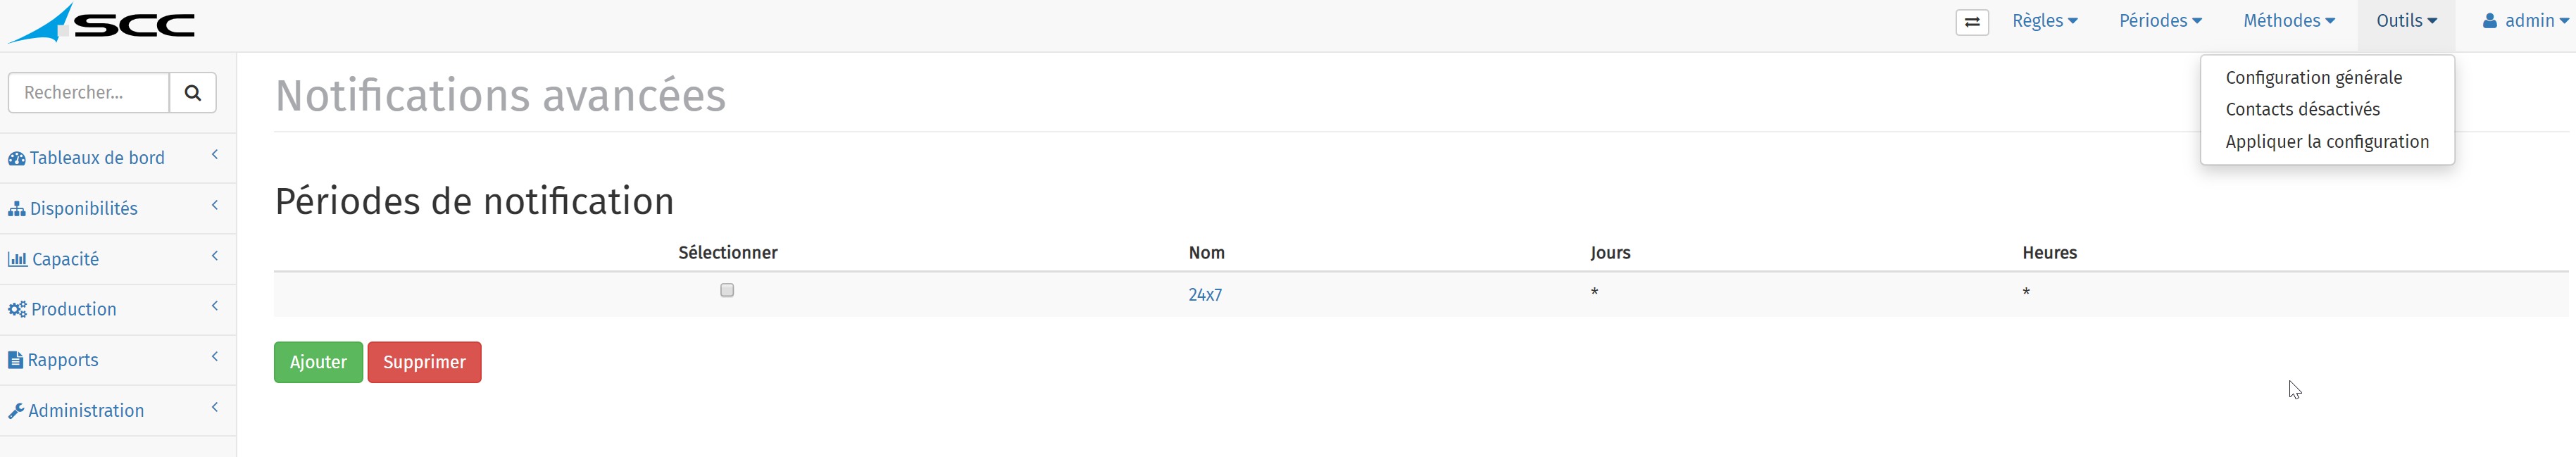
Task: Choose Appliquer la configuration from Outils
Action: pyautogui.click(x=2327, y=142)
